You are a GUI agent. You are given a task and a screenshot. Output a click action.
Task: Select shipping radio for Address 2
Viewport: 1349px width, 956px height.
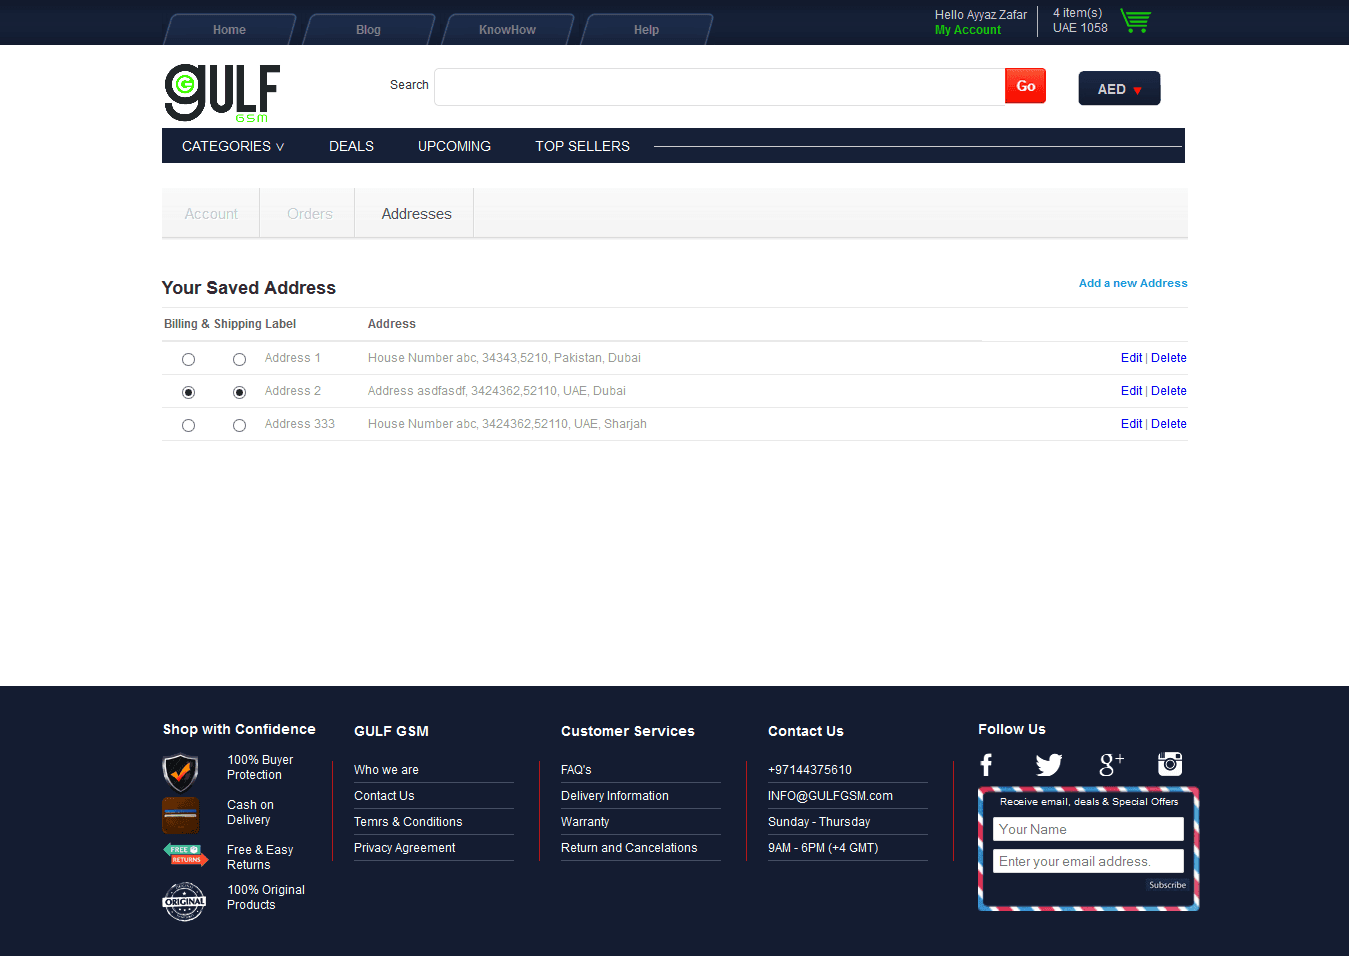(239, 392)
